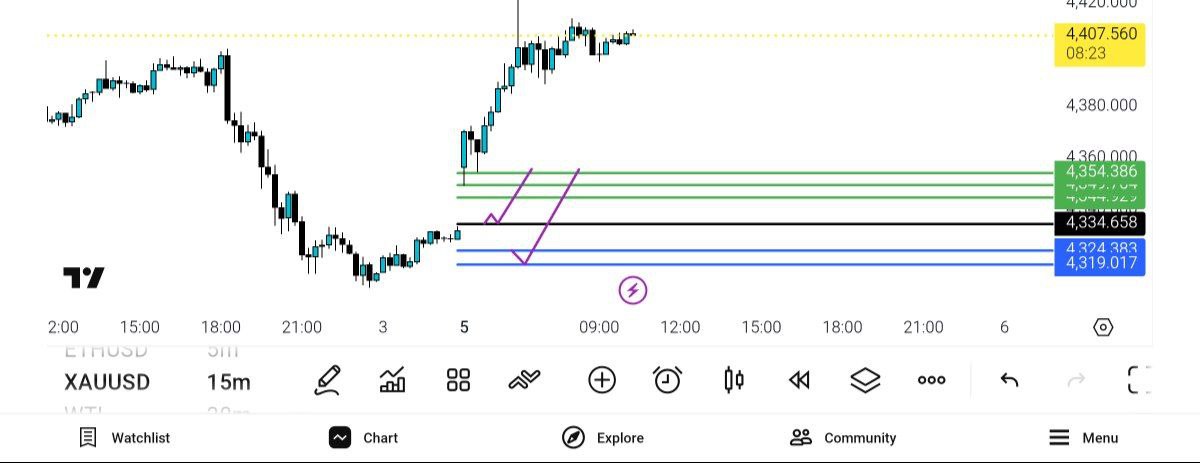The height and width of the screenshot is (463, 1200).
Task: Switch to the Watchlist tab
Action: 125,438
